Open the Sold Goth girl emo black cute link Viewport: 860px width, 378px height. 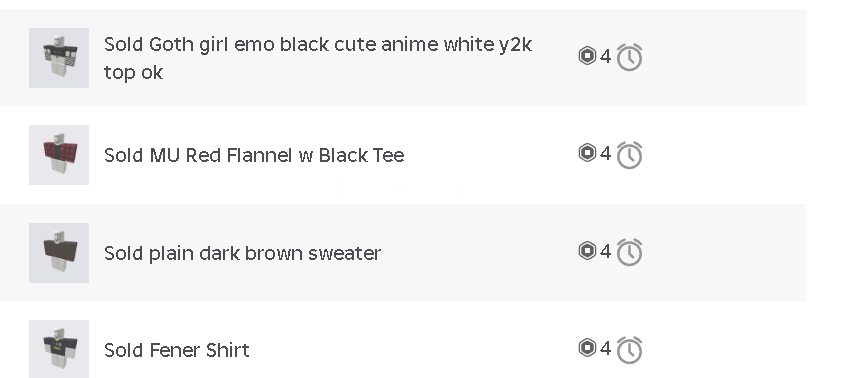pyautogui.click(x=318, y=58)
